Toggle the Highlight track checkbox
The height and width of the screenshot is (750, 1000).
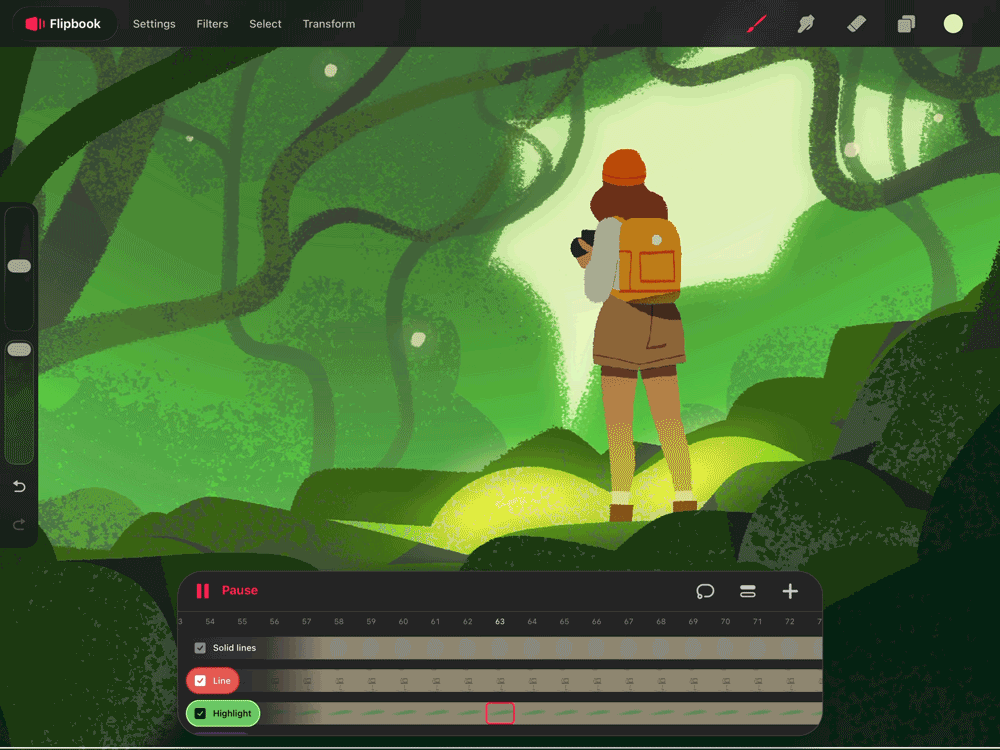coord(200,713)
